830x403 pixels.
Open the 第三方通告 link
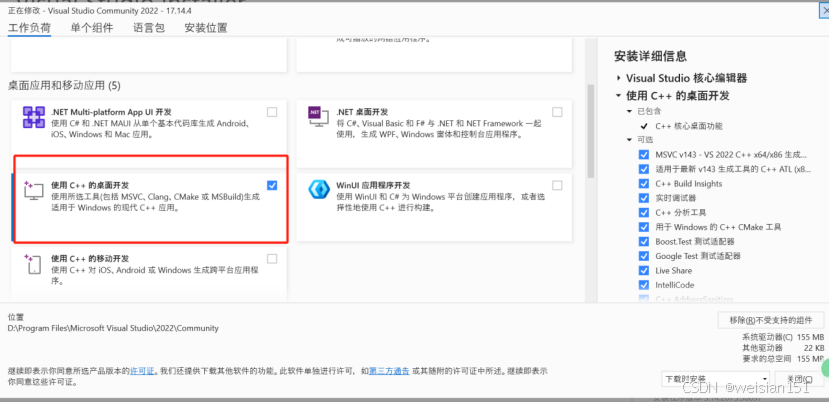coord(389,371)
